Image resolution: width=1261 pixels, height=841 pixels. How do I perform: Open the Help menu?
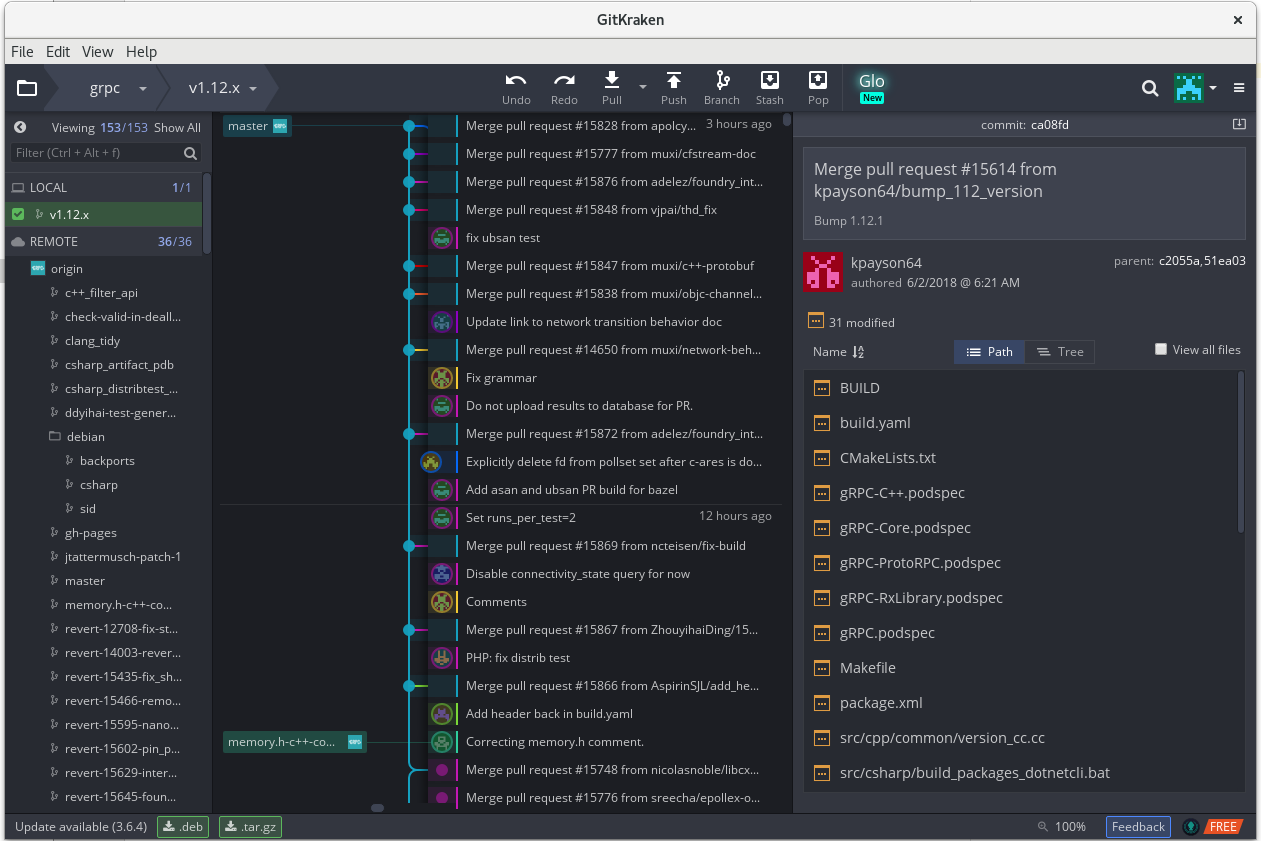coord(141,52)
